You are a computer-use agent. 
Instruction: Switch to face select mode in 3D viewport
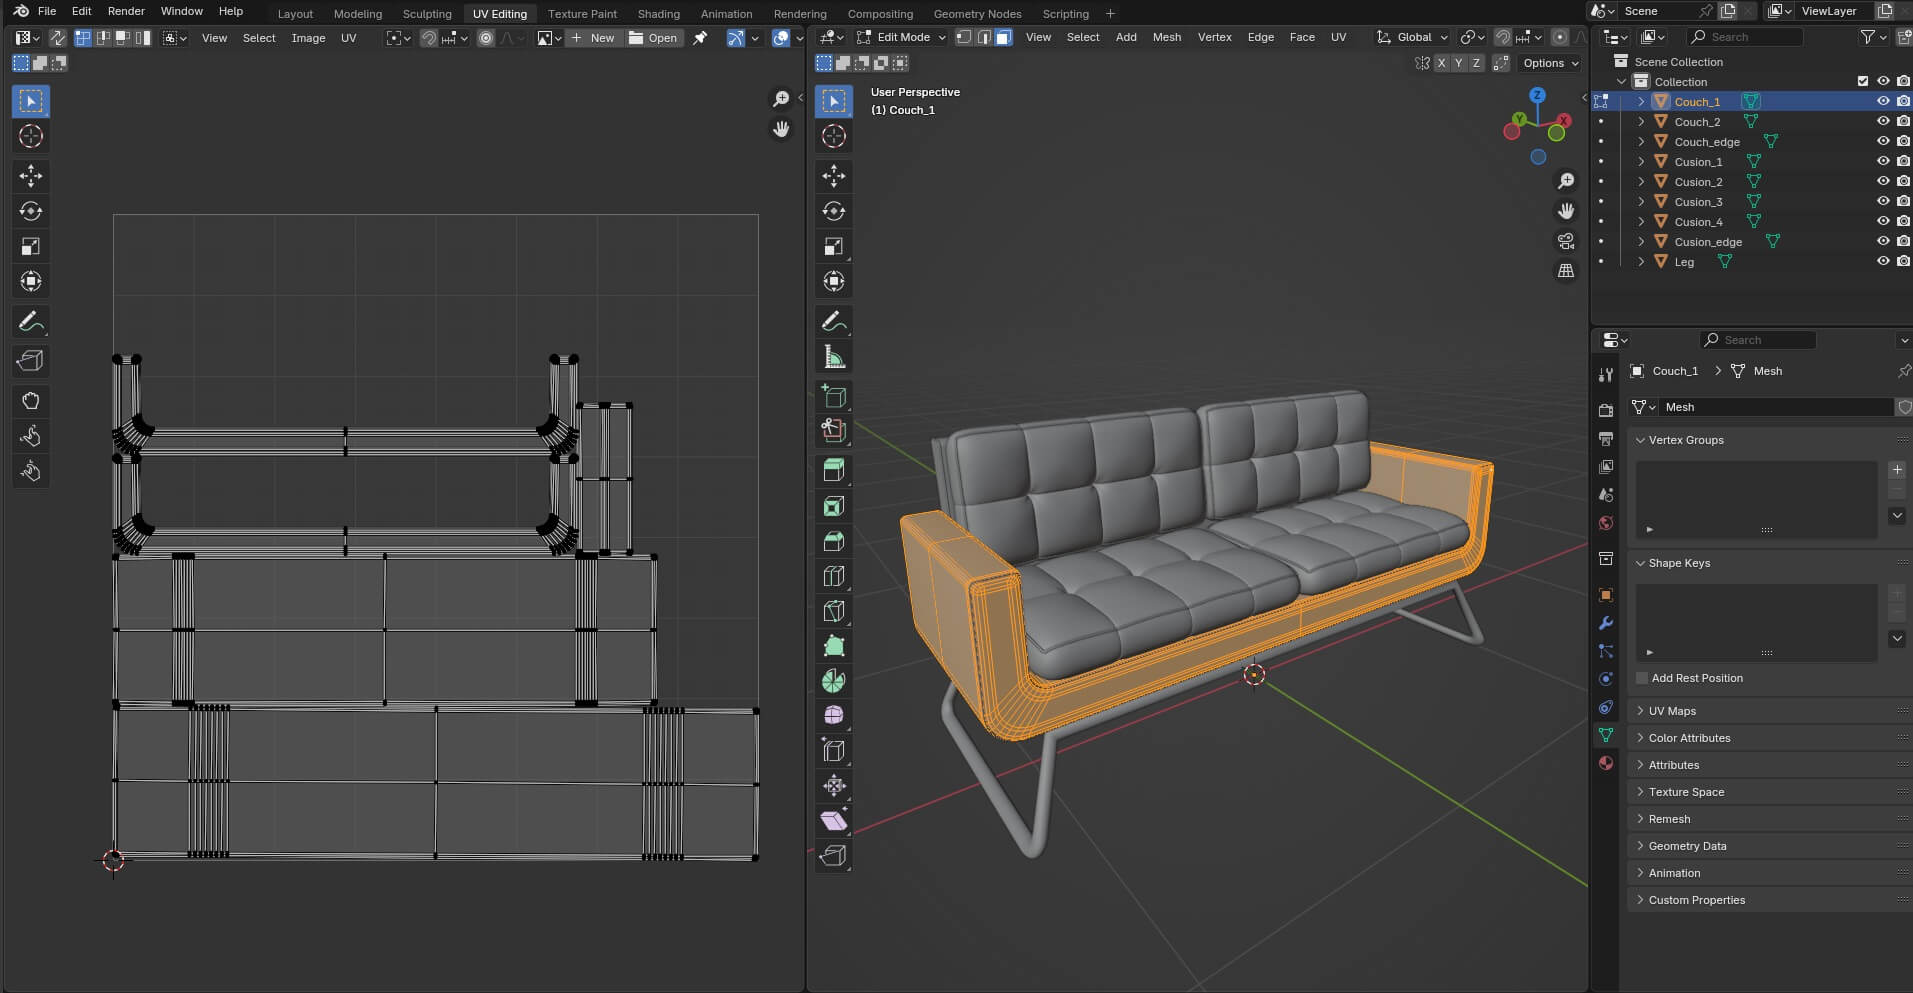(x=1004, y=37)
